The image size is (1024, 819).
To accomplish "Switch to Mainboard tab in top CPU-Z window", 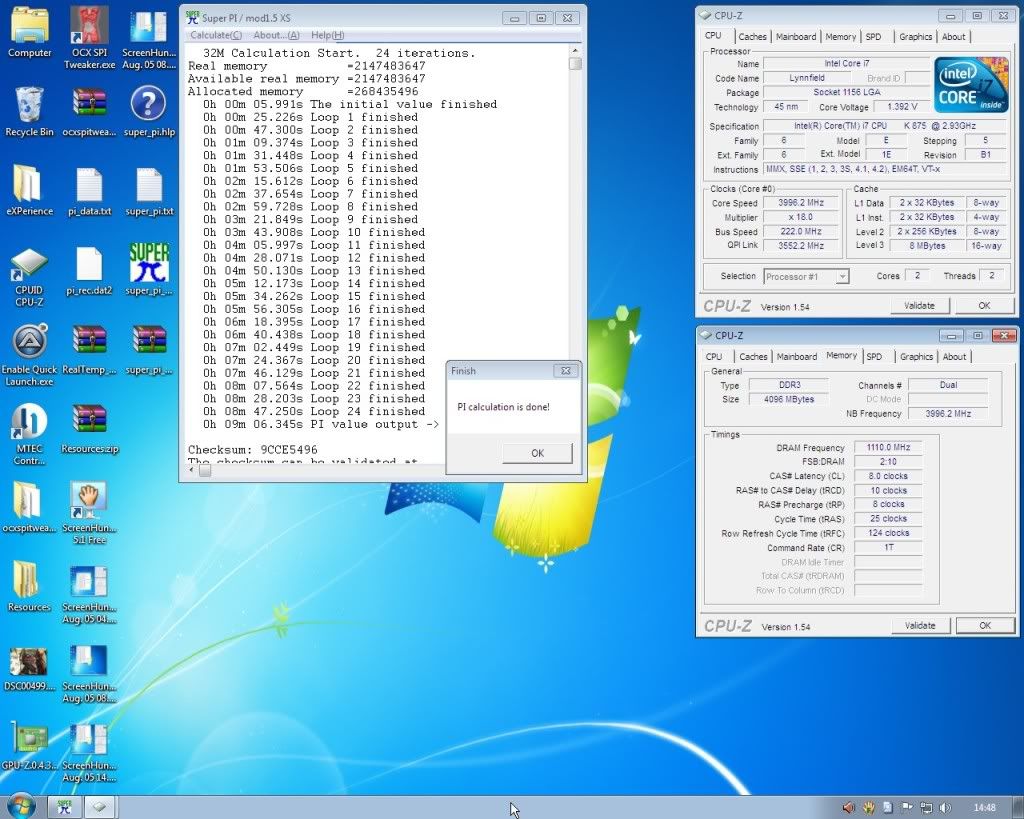I will (x=796, y=37).
